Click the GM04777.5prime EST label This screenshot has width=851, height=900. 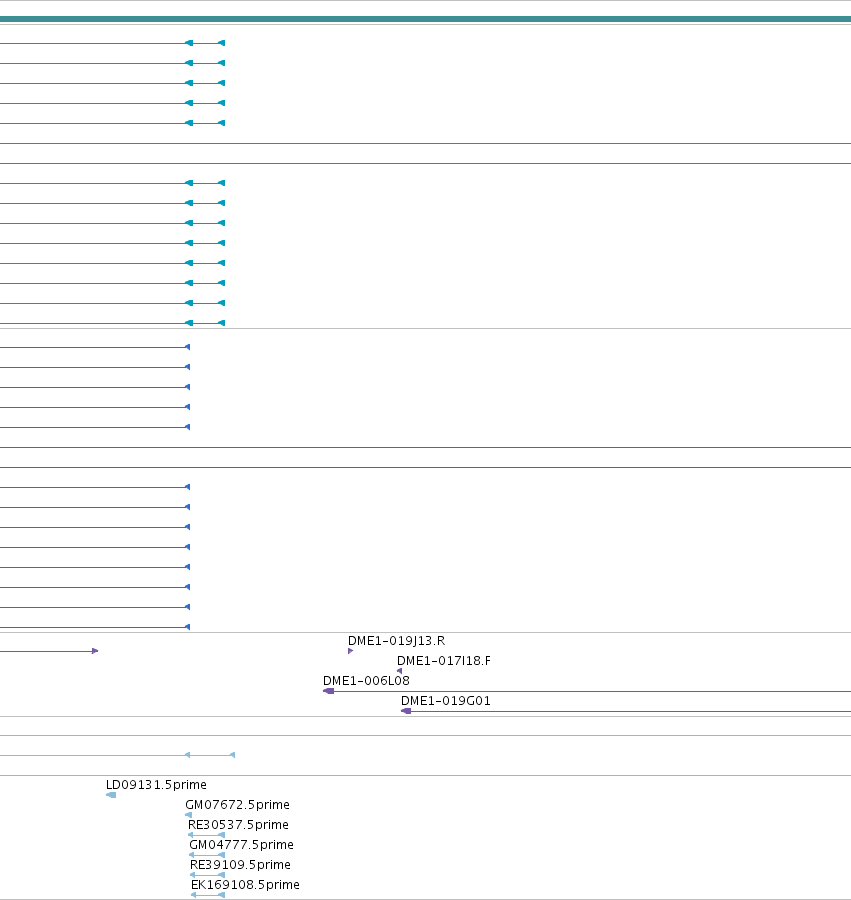(241, 845)
